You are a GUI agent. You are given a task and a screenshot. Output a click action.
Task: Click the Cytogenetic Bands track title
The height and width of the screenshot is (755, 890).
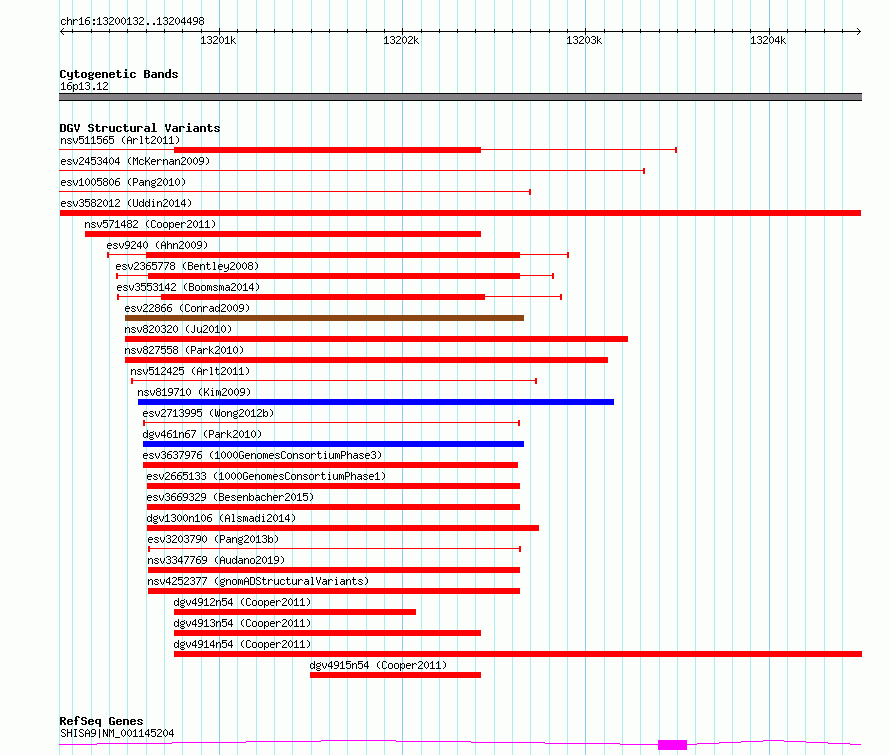click(x=119, y=74)
